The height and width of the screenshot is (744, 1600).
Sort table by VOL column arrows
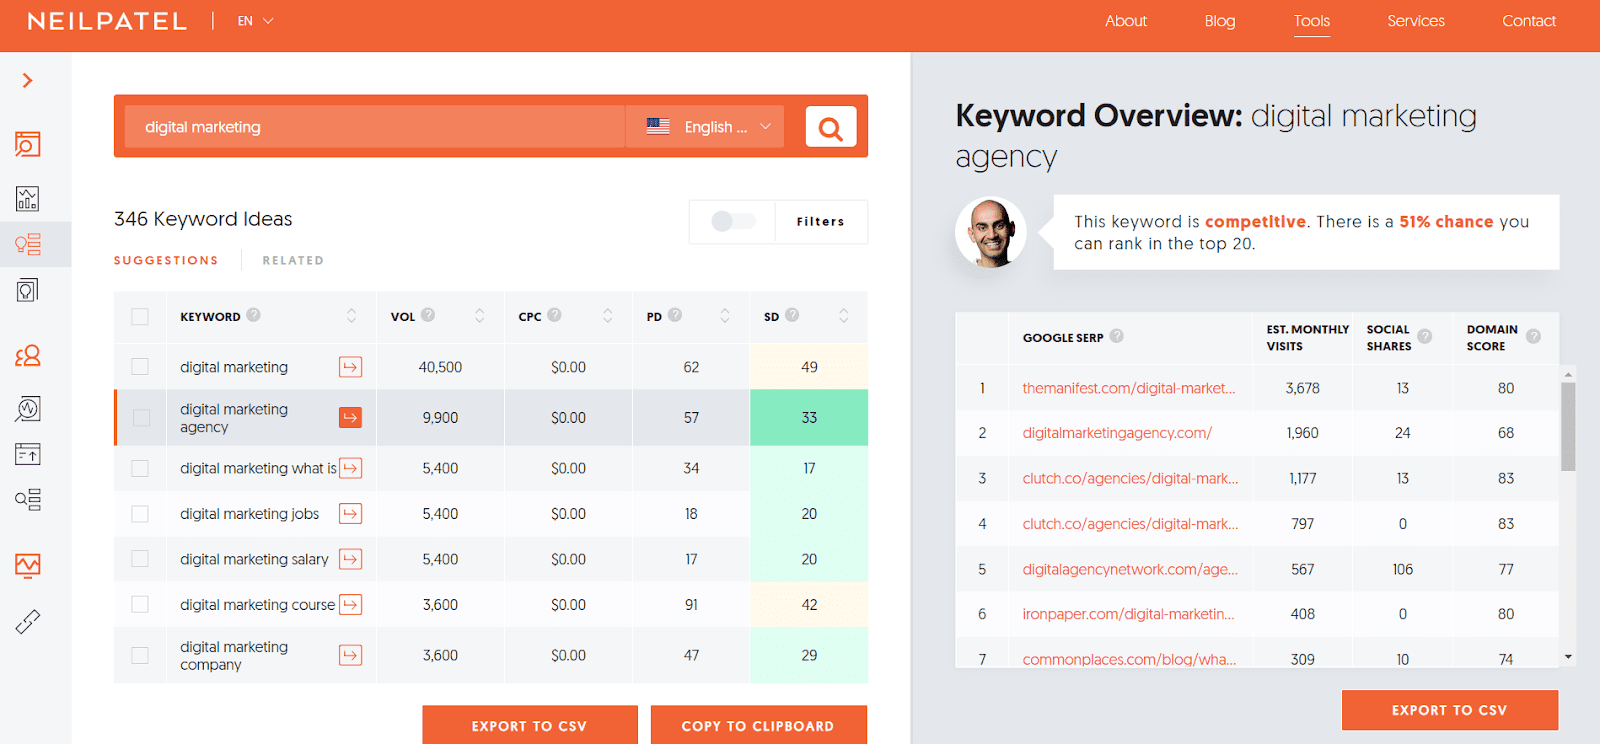(x=479, y=316)
